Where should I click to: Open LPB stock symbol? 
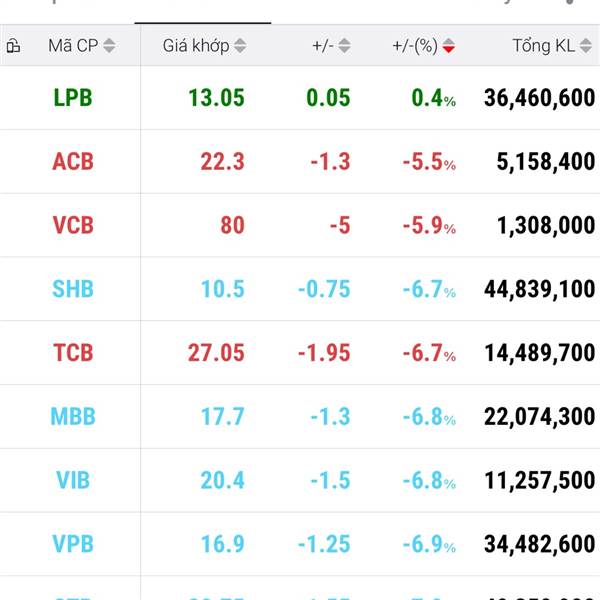coord(73,98)
